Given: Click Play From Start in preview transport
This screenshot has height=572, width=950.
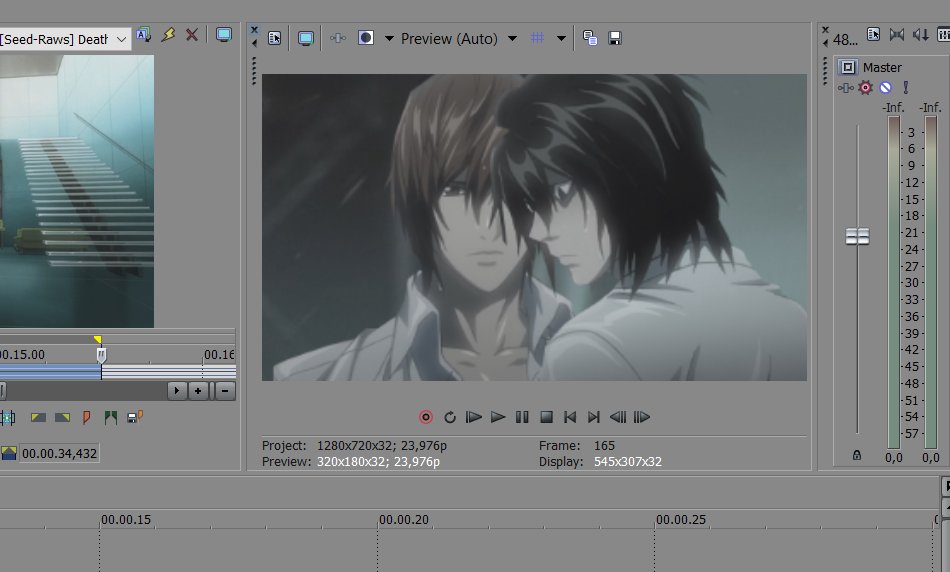Looking at the screenshot, I should [x=474, y=417].
